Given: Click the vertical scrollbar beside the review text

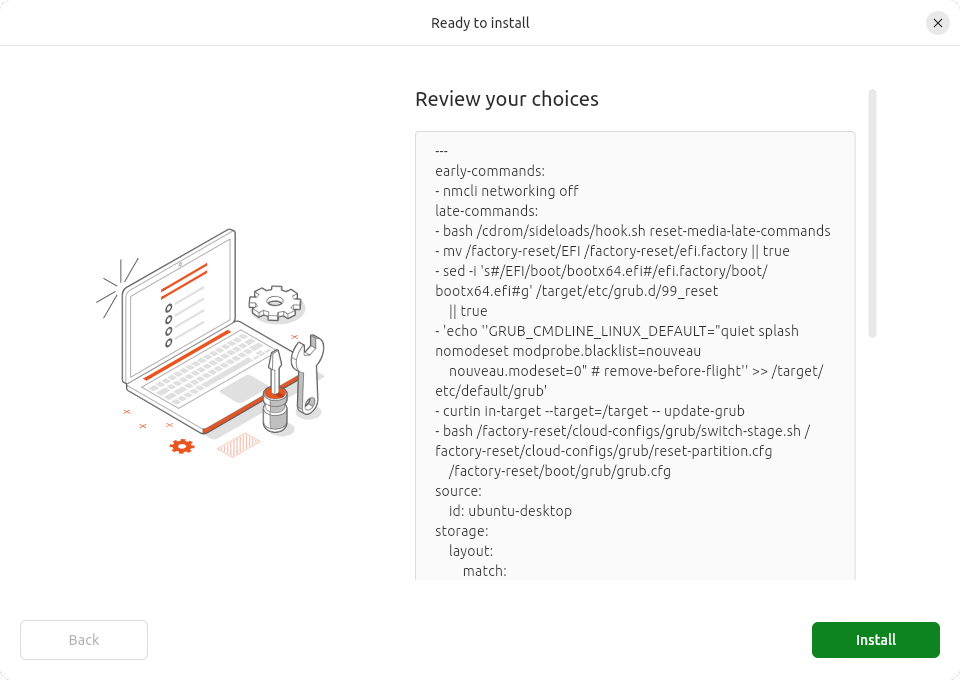Looking at the screenshot, I should (x=872, y=214).
